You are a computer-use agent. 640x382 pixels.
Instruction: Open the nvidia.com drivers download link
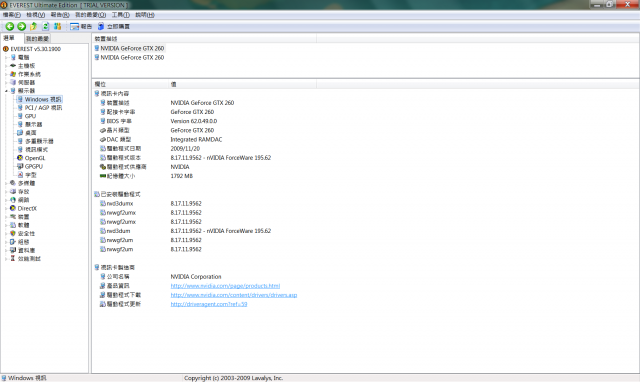pyautogui.click(x=234, y=295)
